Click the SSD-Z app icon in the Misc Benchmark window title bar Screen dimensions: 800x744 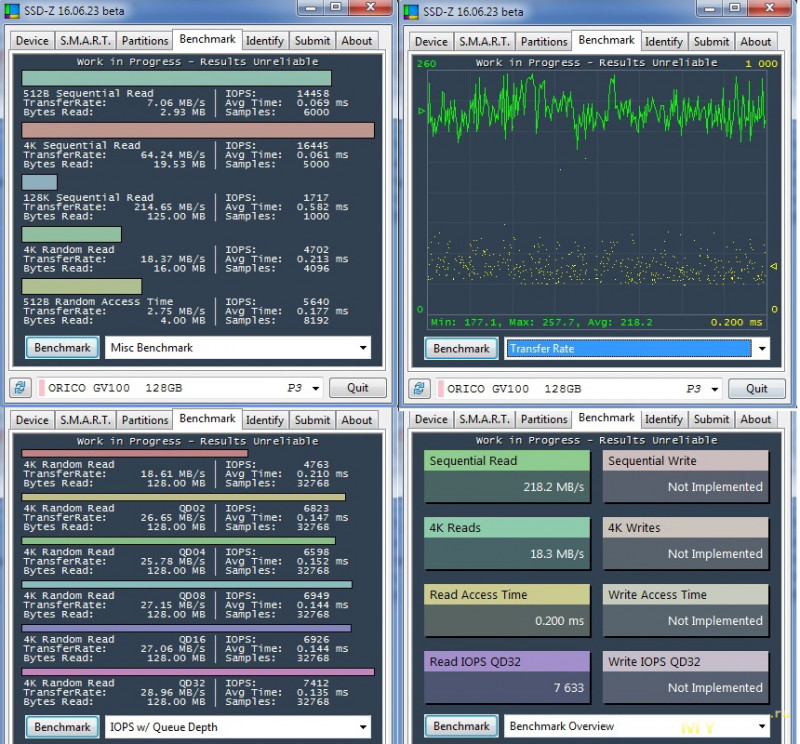pos(11,12)
